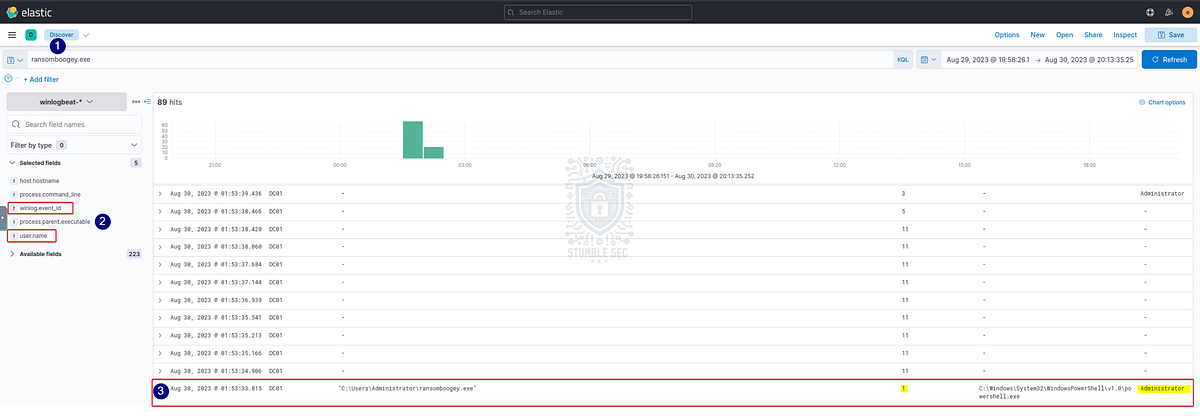
Task: Click the host.hostname field type icon
Action: [x=14, y=180]
